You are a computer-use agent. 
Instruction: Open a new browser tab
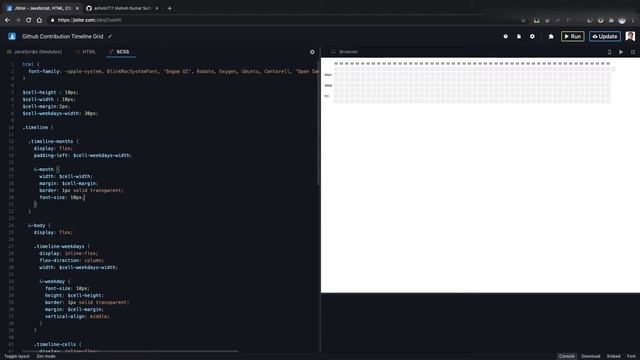tap(169, 8)
